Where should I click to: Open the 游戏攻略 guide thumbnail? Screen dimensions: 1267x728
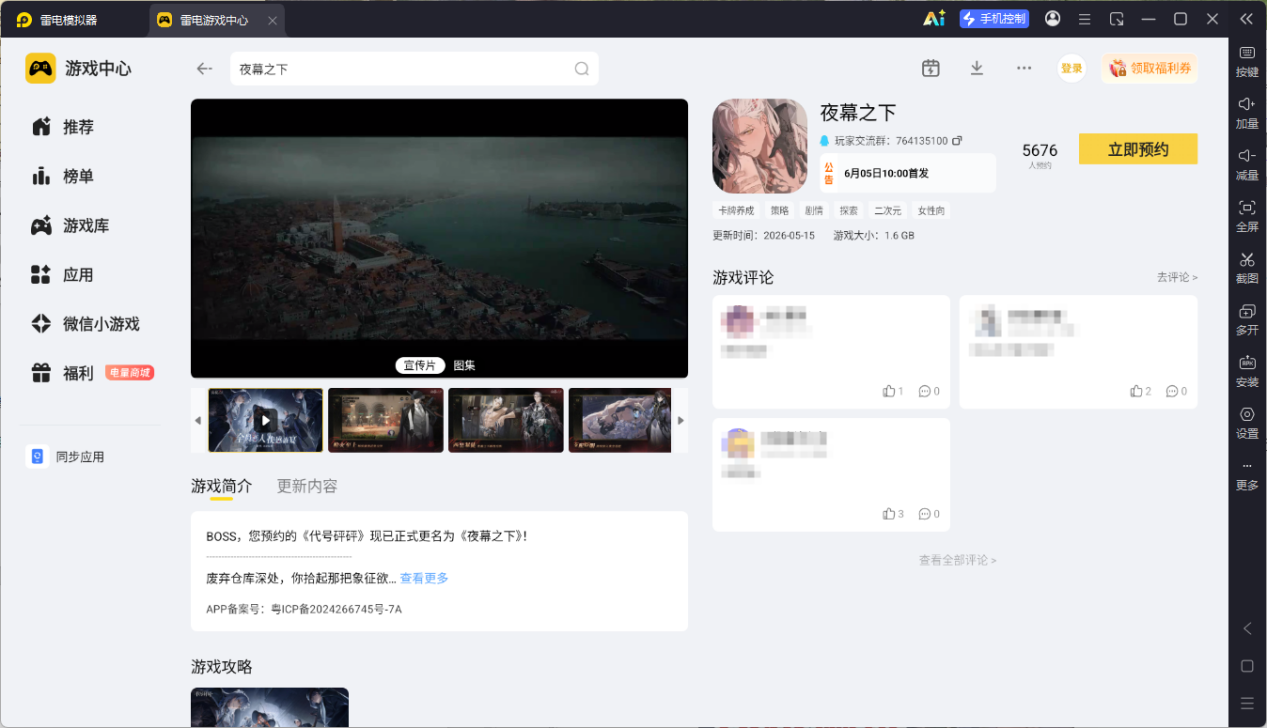[270, 707]
